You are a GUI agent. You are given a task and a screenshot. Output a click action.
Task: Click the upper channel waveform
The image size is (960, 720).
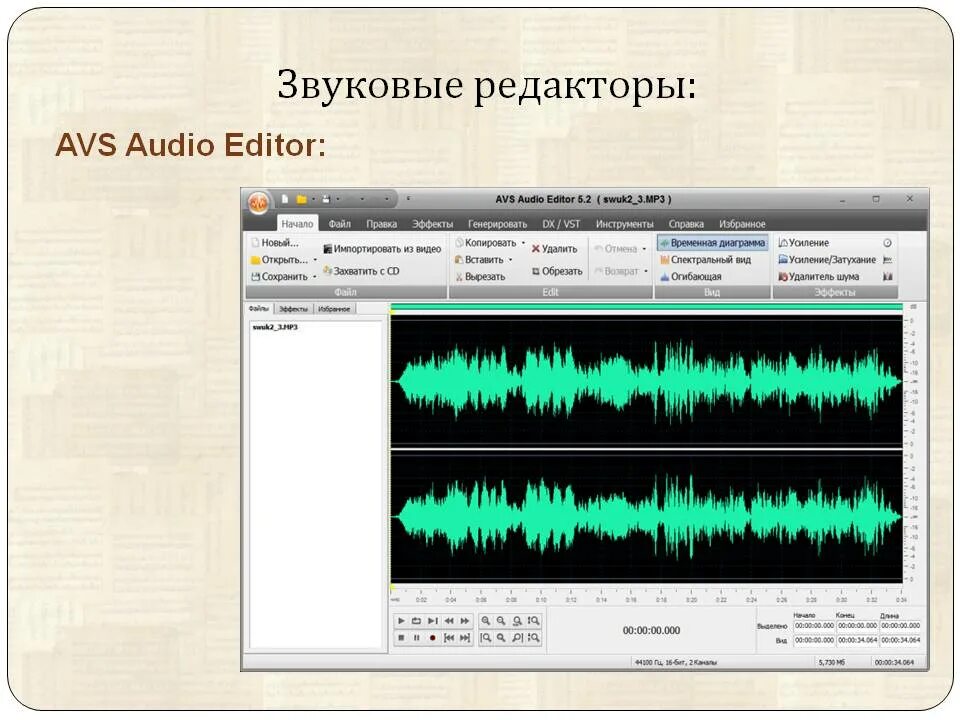point(647,381)
